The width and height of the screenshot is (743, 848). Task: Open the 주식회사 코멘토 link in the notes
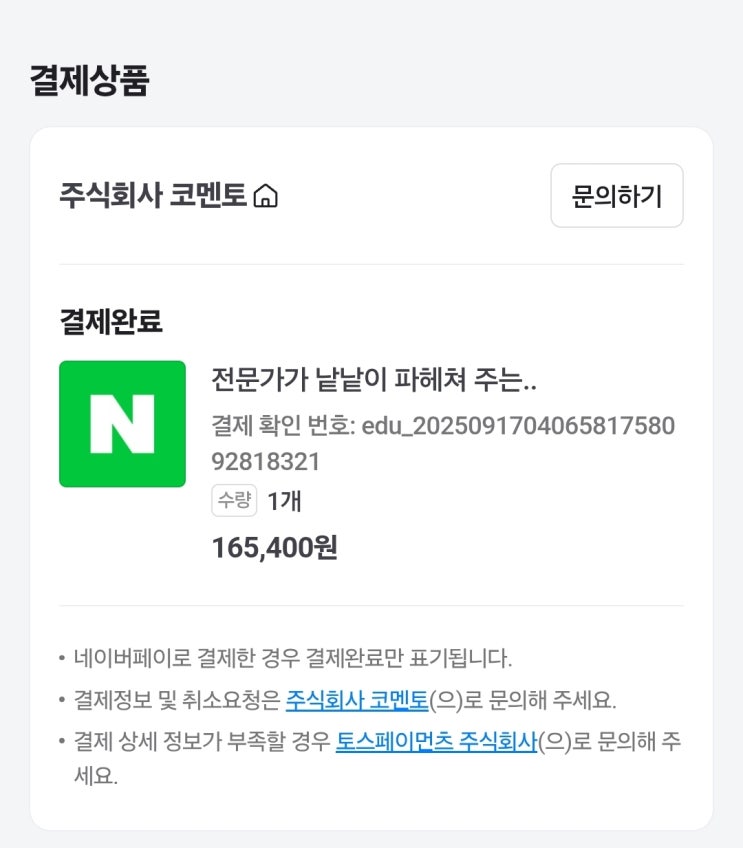pos(357,700)
